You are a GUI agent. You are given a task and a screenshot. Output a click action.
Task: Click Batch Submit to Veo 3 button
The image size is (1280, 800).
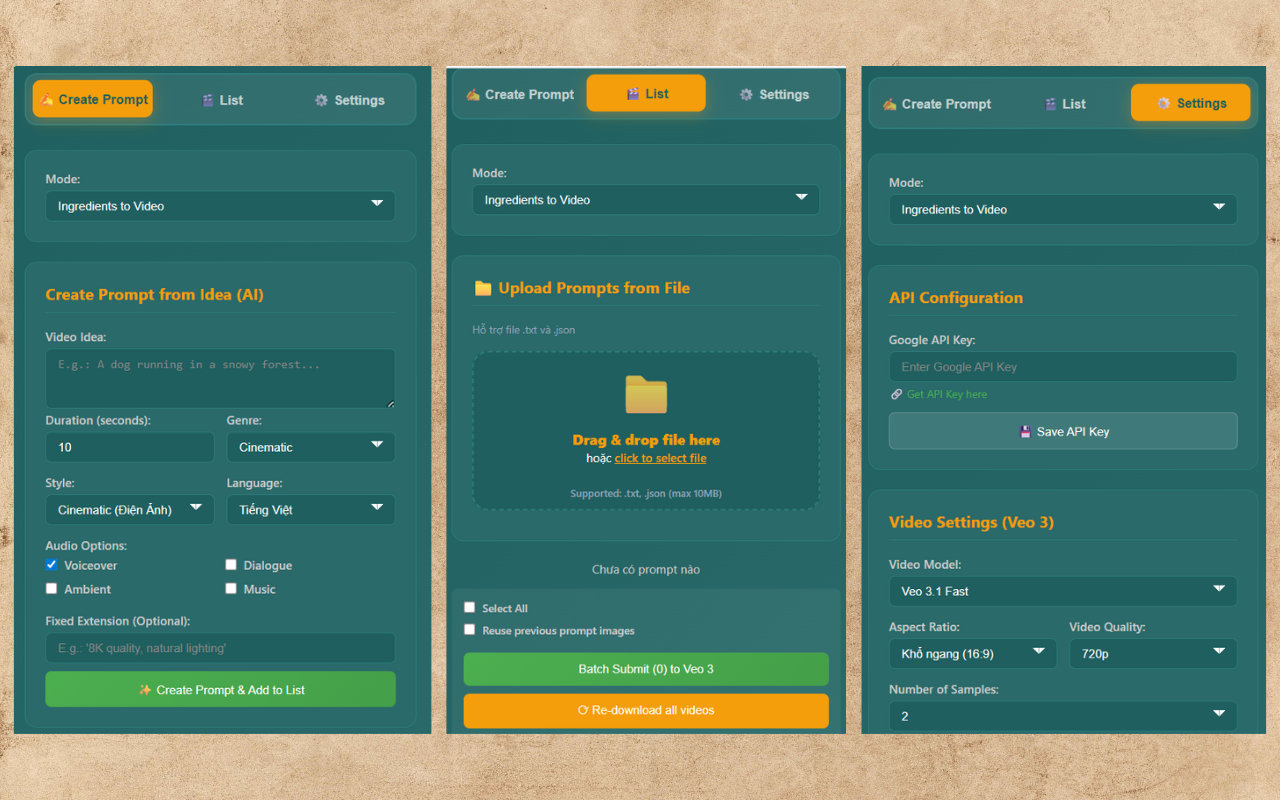click(x=646, y=669)
